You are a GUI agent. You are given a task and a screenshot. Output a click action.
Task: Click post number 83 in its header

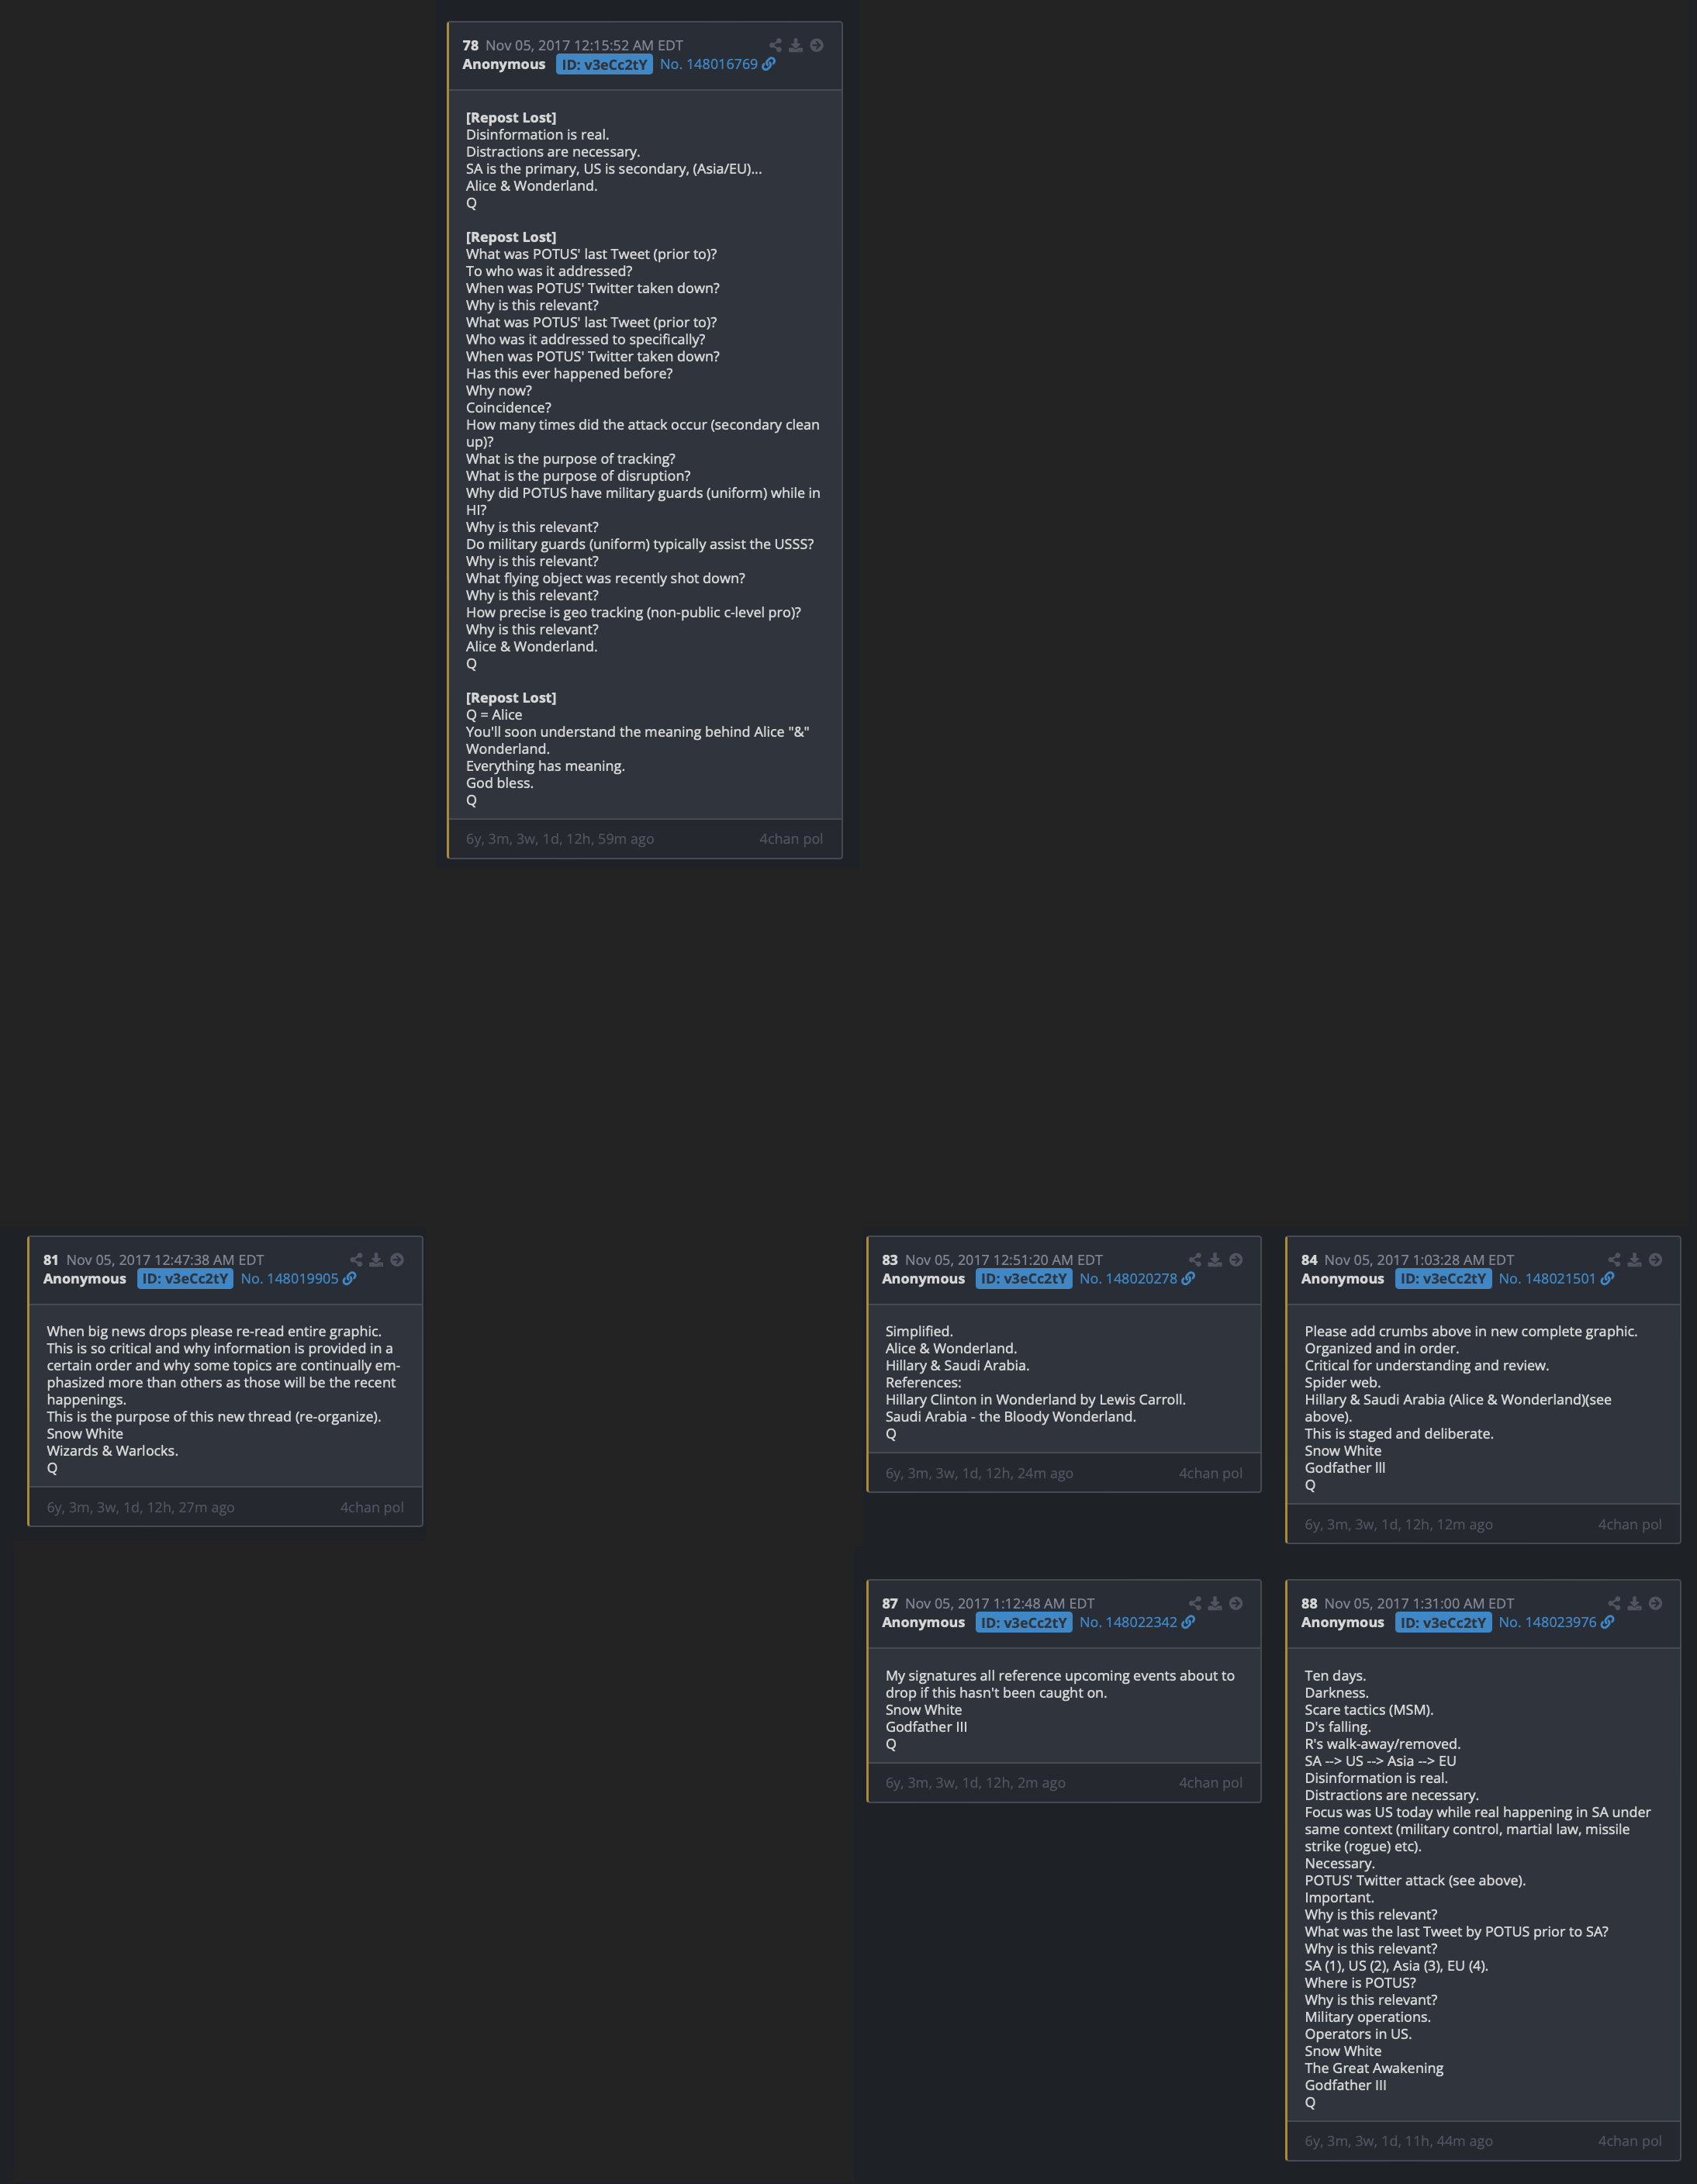pyautogui.click(x=890, y=1261)
